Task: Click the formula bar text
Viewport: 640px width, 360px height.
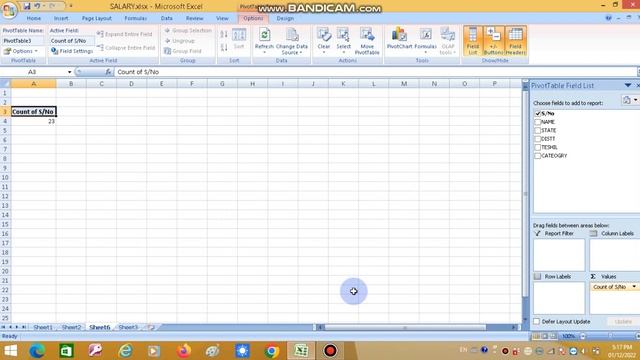Action: click(x=138, y=72)
